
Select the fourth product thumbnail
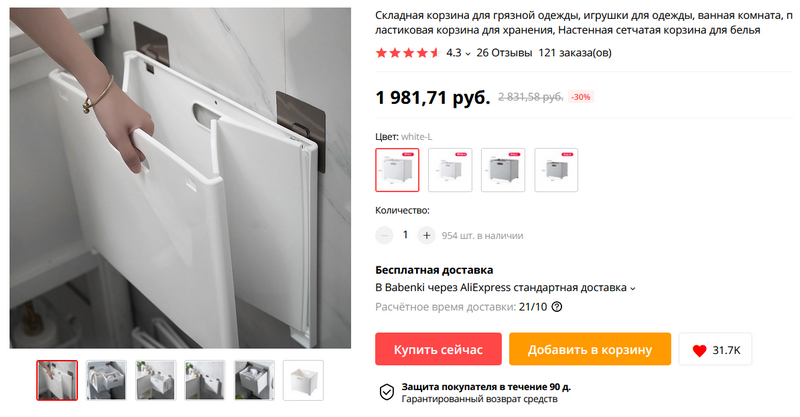[205, 380]
